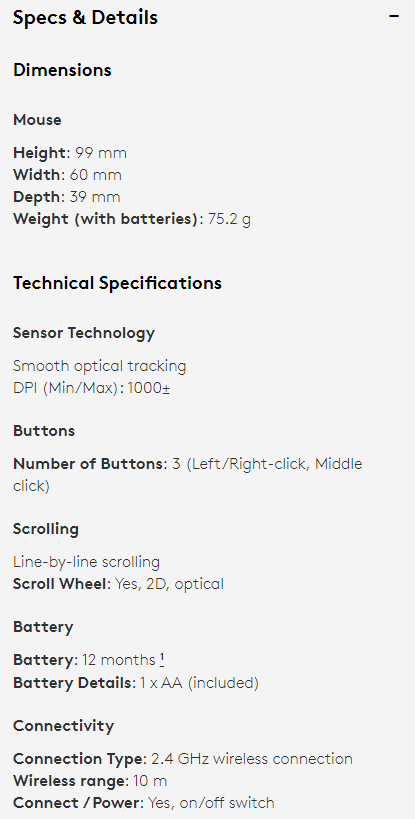Click the Smooth optical tracking text

click(100, 366)
